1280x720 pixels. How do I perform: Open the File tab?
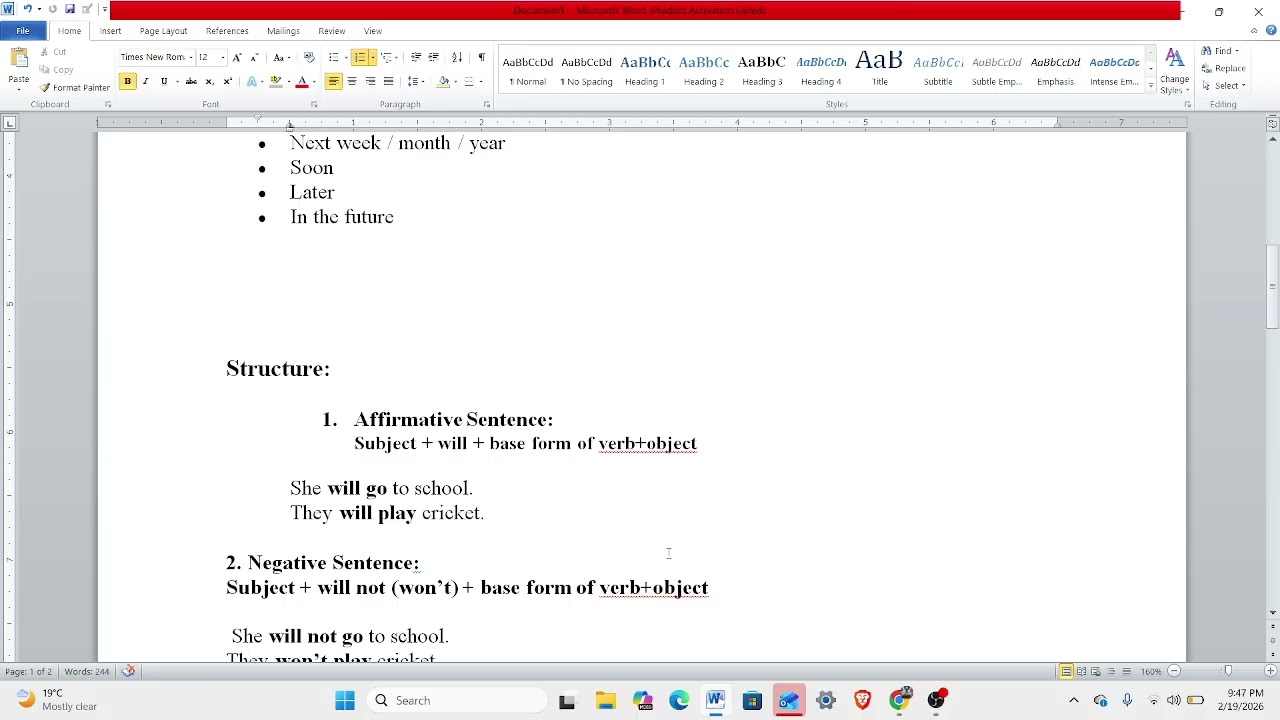tap(22, 31)
